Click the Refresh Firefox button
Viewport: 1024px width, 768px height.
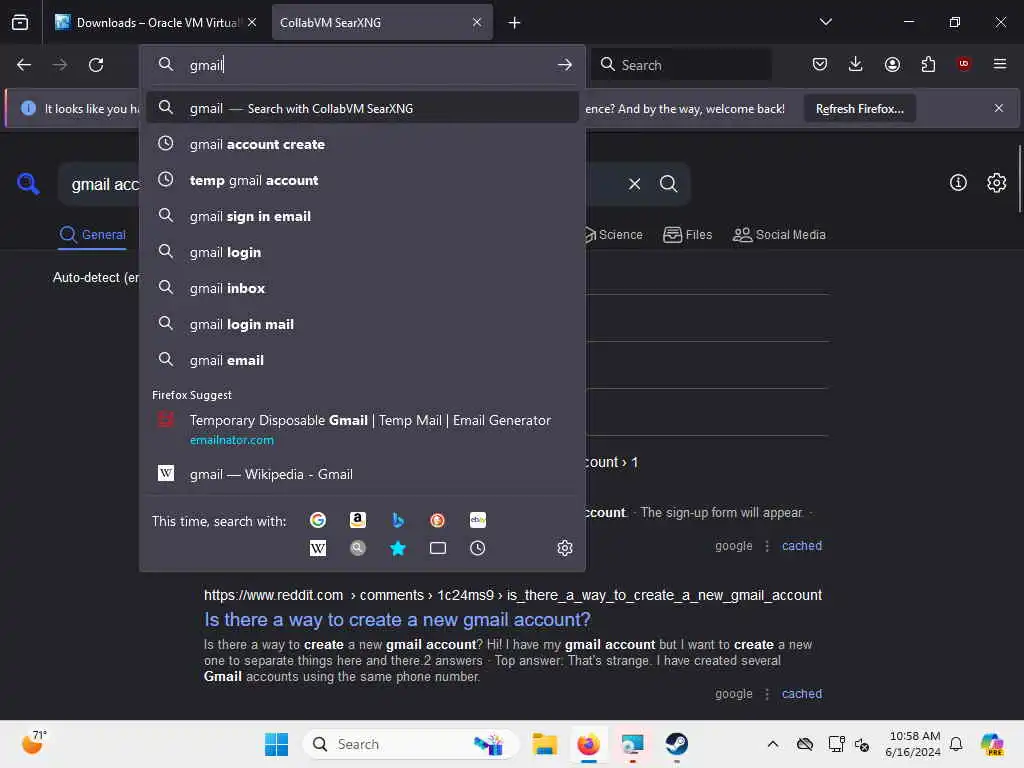tap(859, 108)
